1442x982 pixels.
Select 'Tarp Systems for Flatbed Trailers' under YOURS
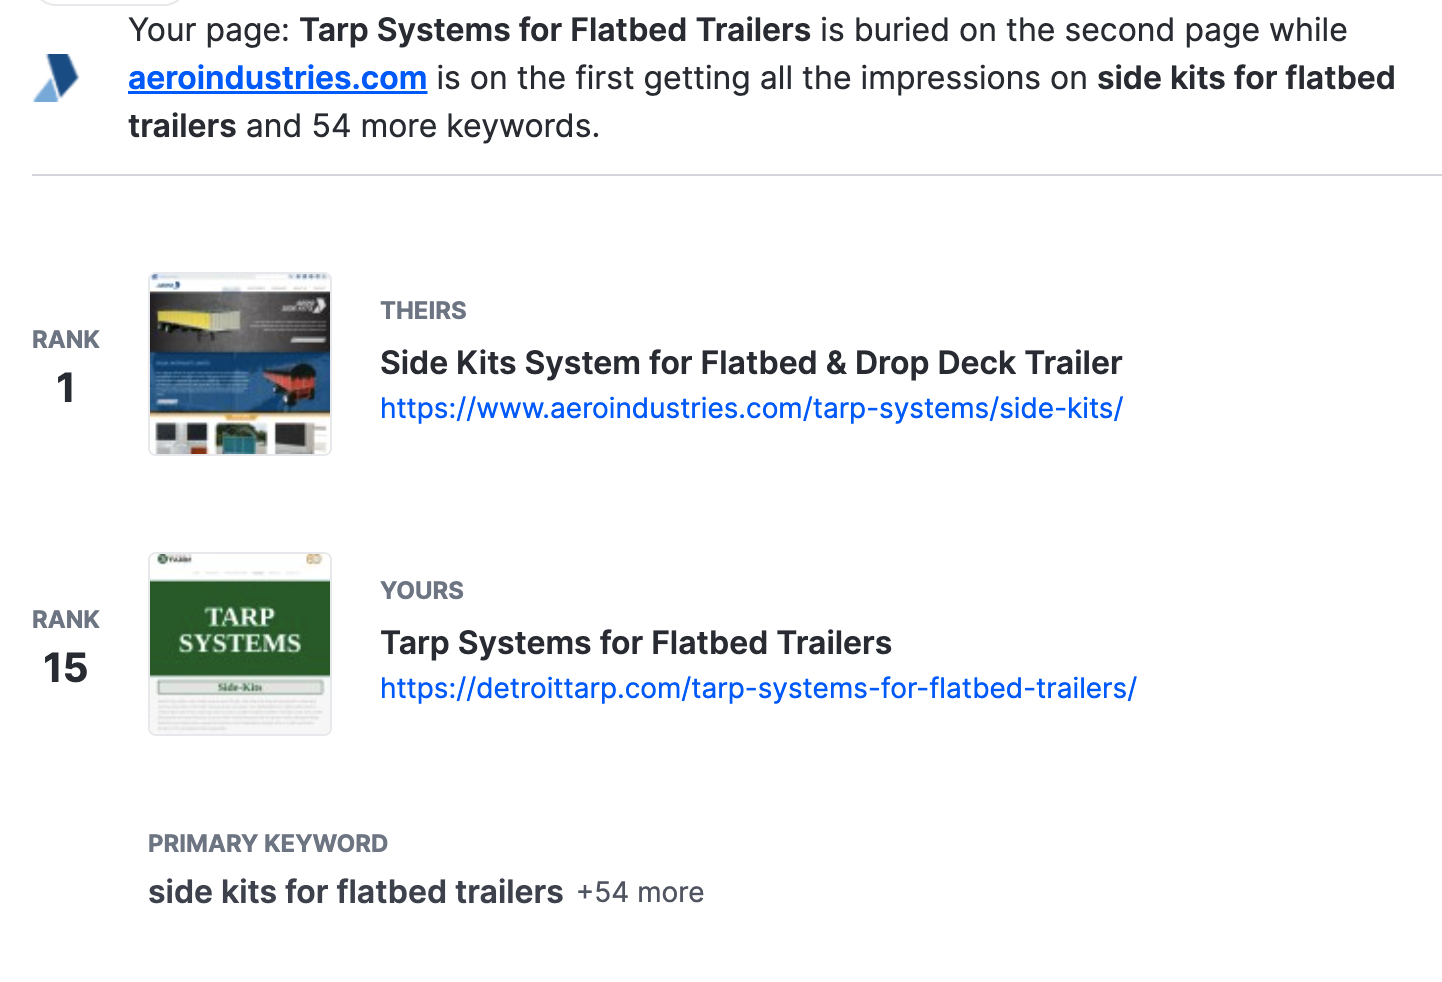point(635,643)
